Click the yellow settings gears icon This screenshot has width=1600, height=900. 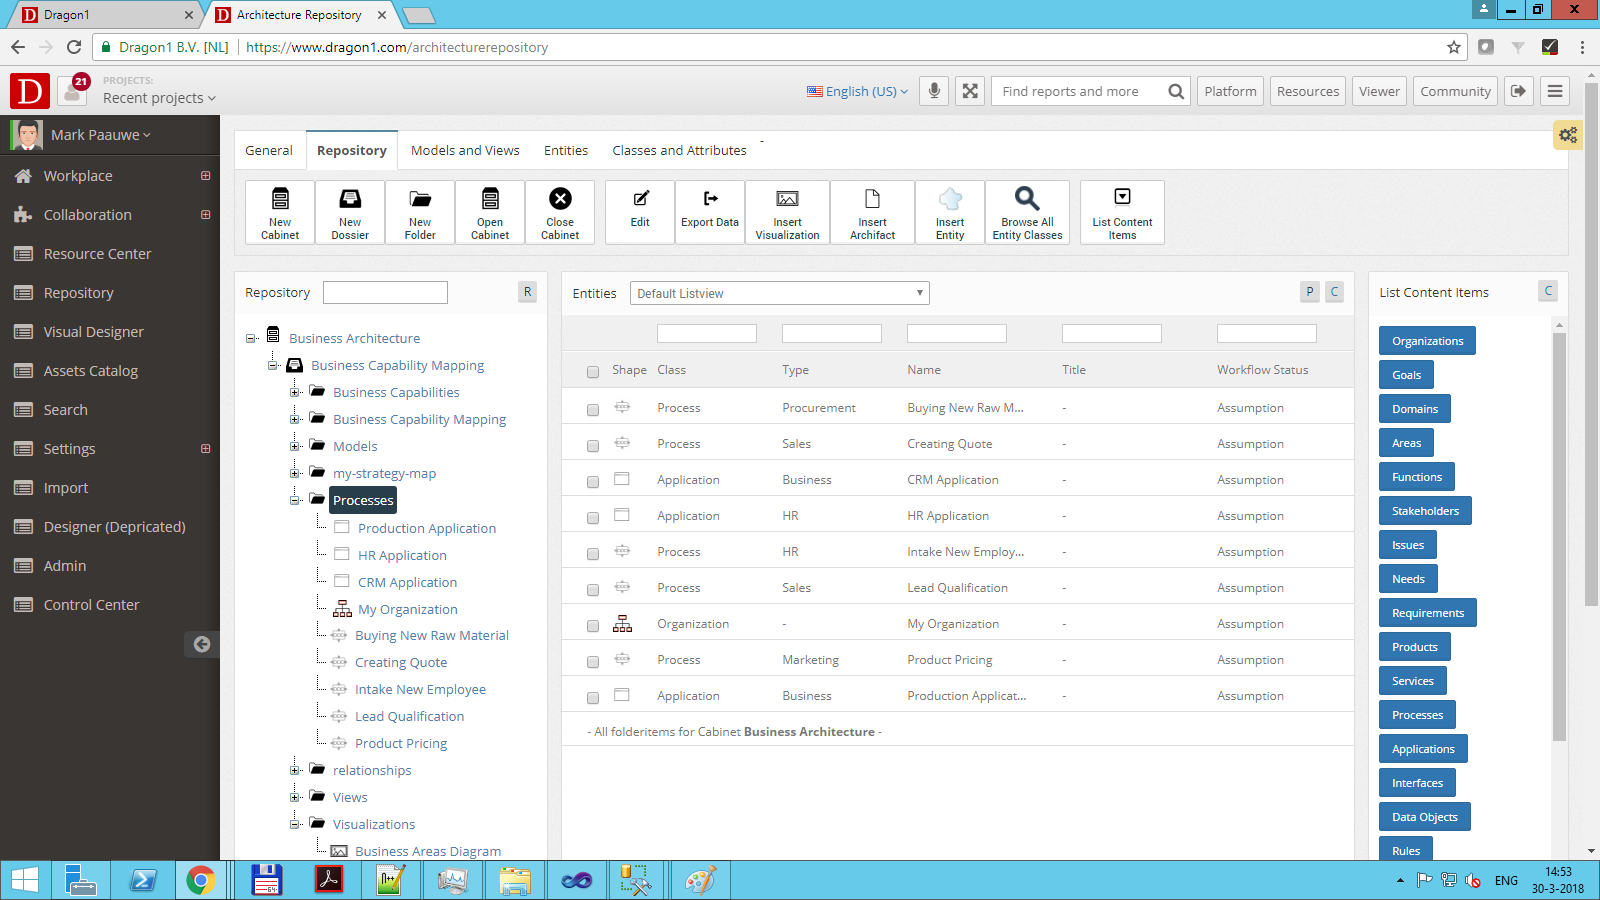(1567, 135)
